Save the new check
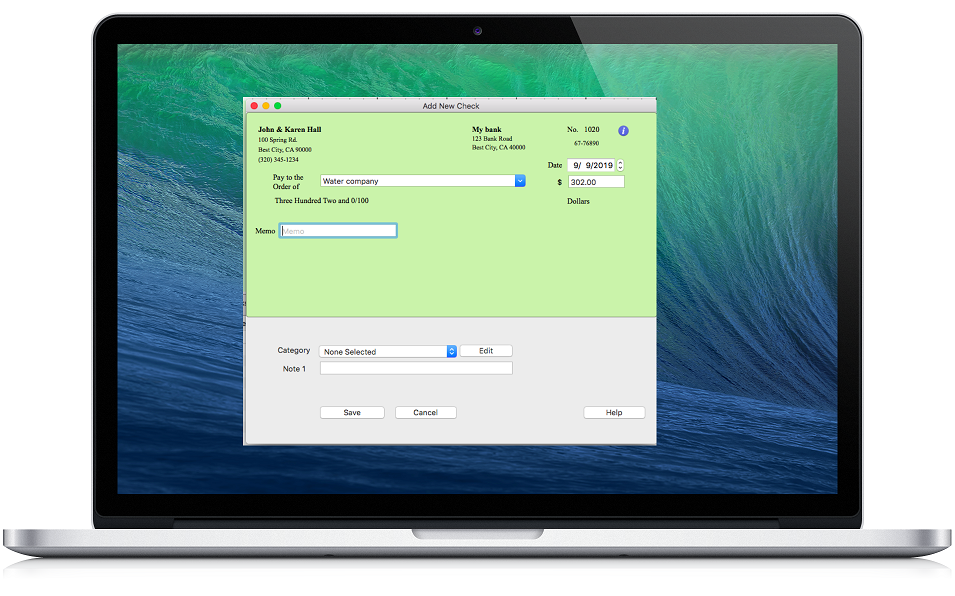 click(x=352, y=413)
